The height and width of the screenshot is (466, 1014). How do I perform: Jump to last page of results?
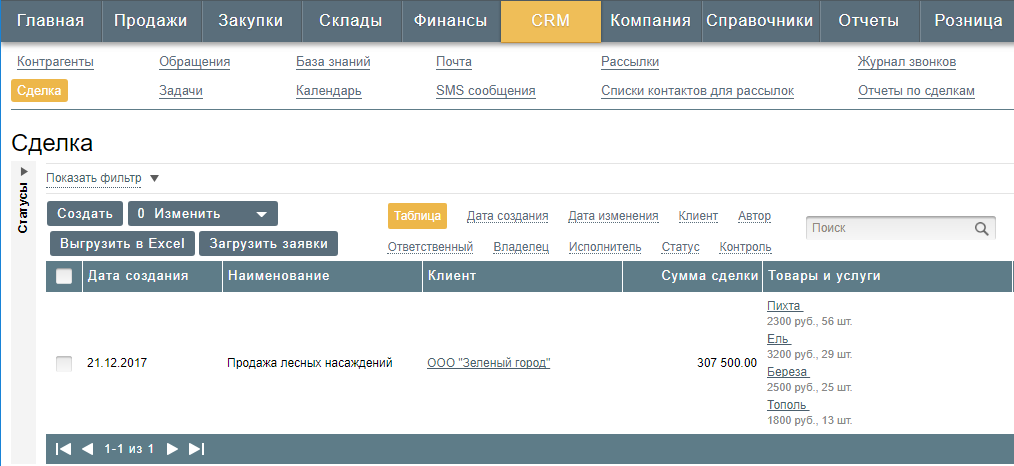click(196, 449)
